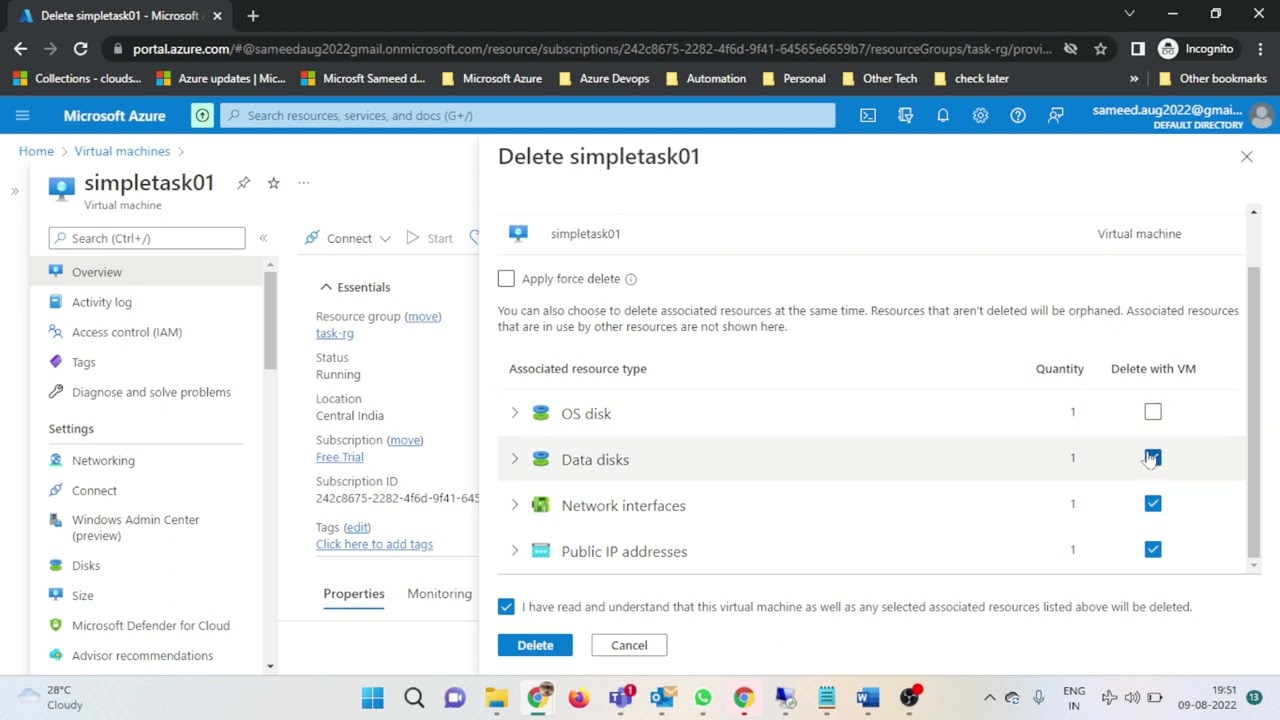This screenshot has height=720, width=1280.
Task: Click the resource menu Search (Ctrl+/) field
Action: (x=147, y=238)
